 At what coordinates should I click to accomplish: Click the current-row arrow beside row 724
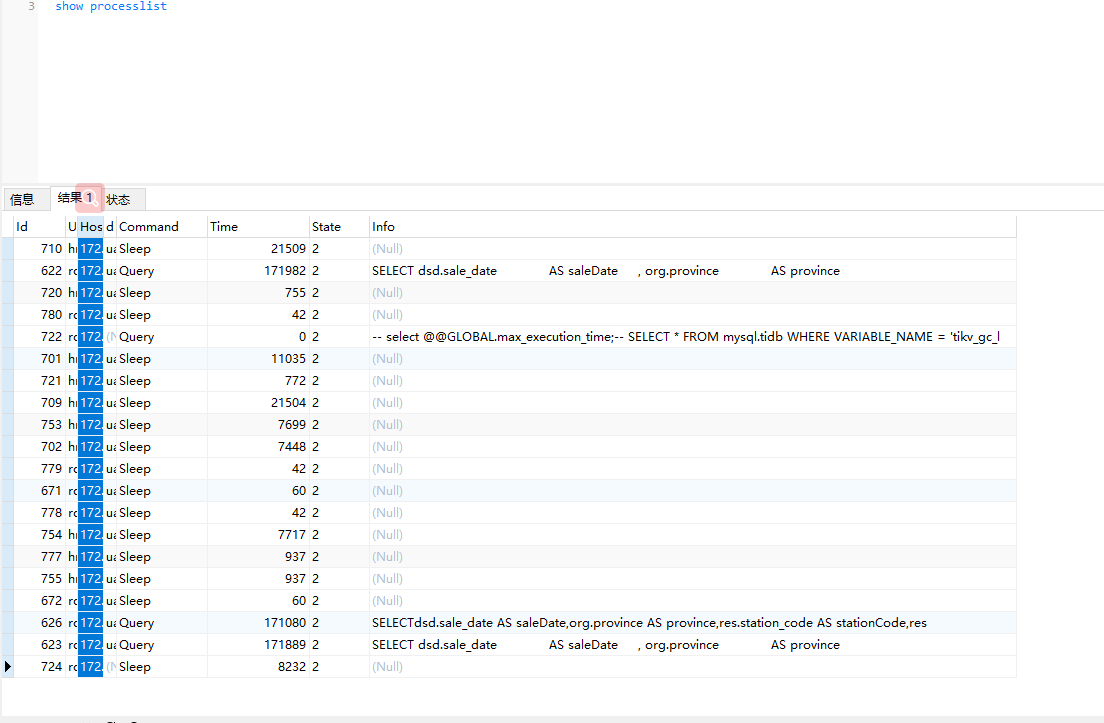(8, 667)
